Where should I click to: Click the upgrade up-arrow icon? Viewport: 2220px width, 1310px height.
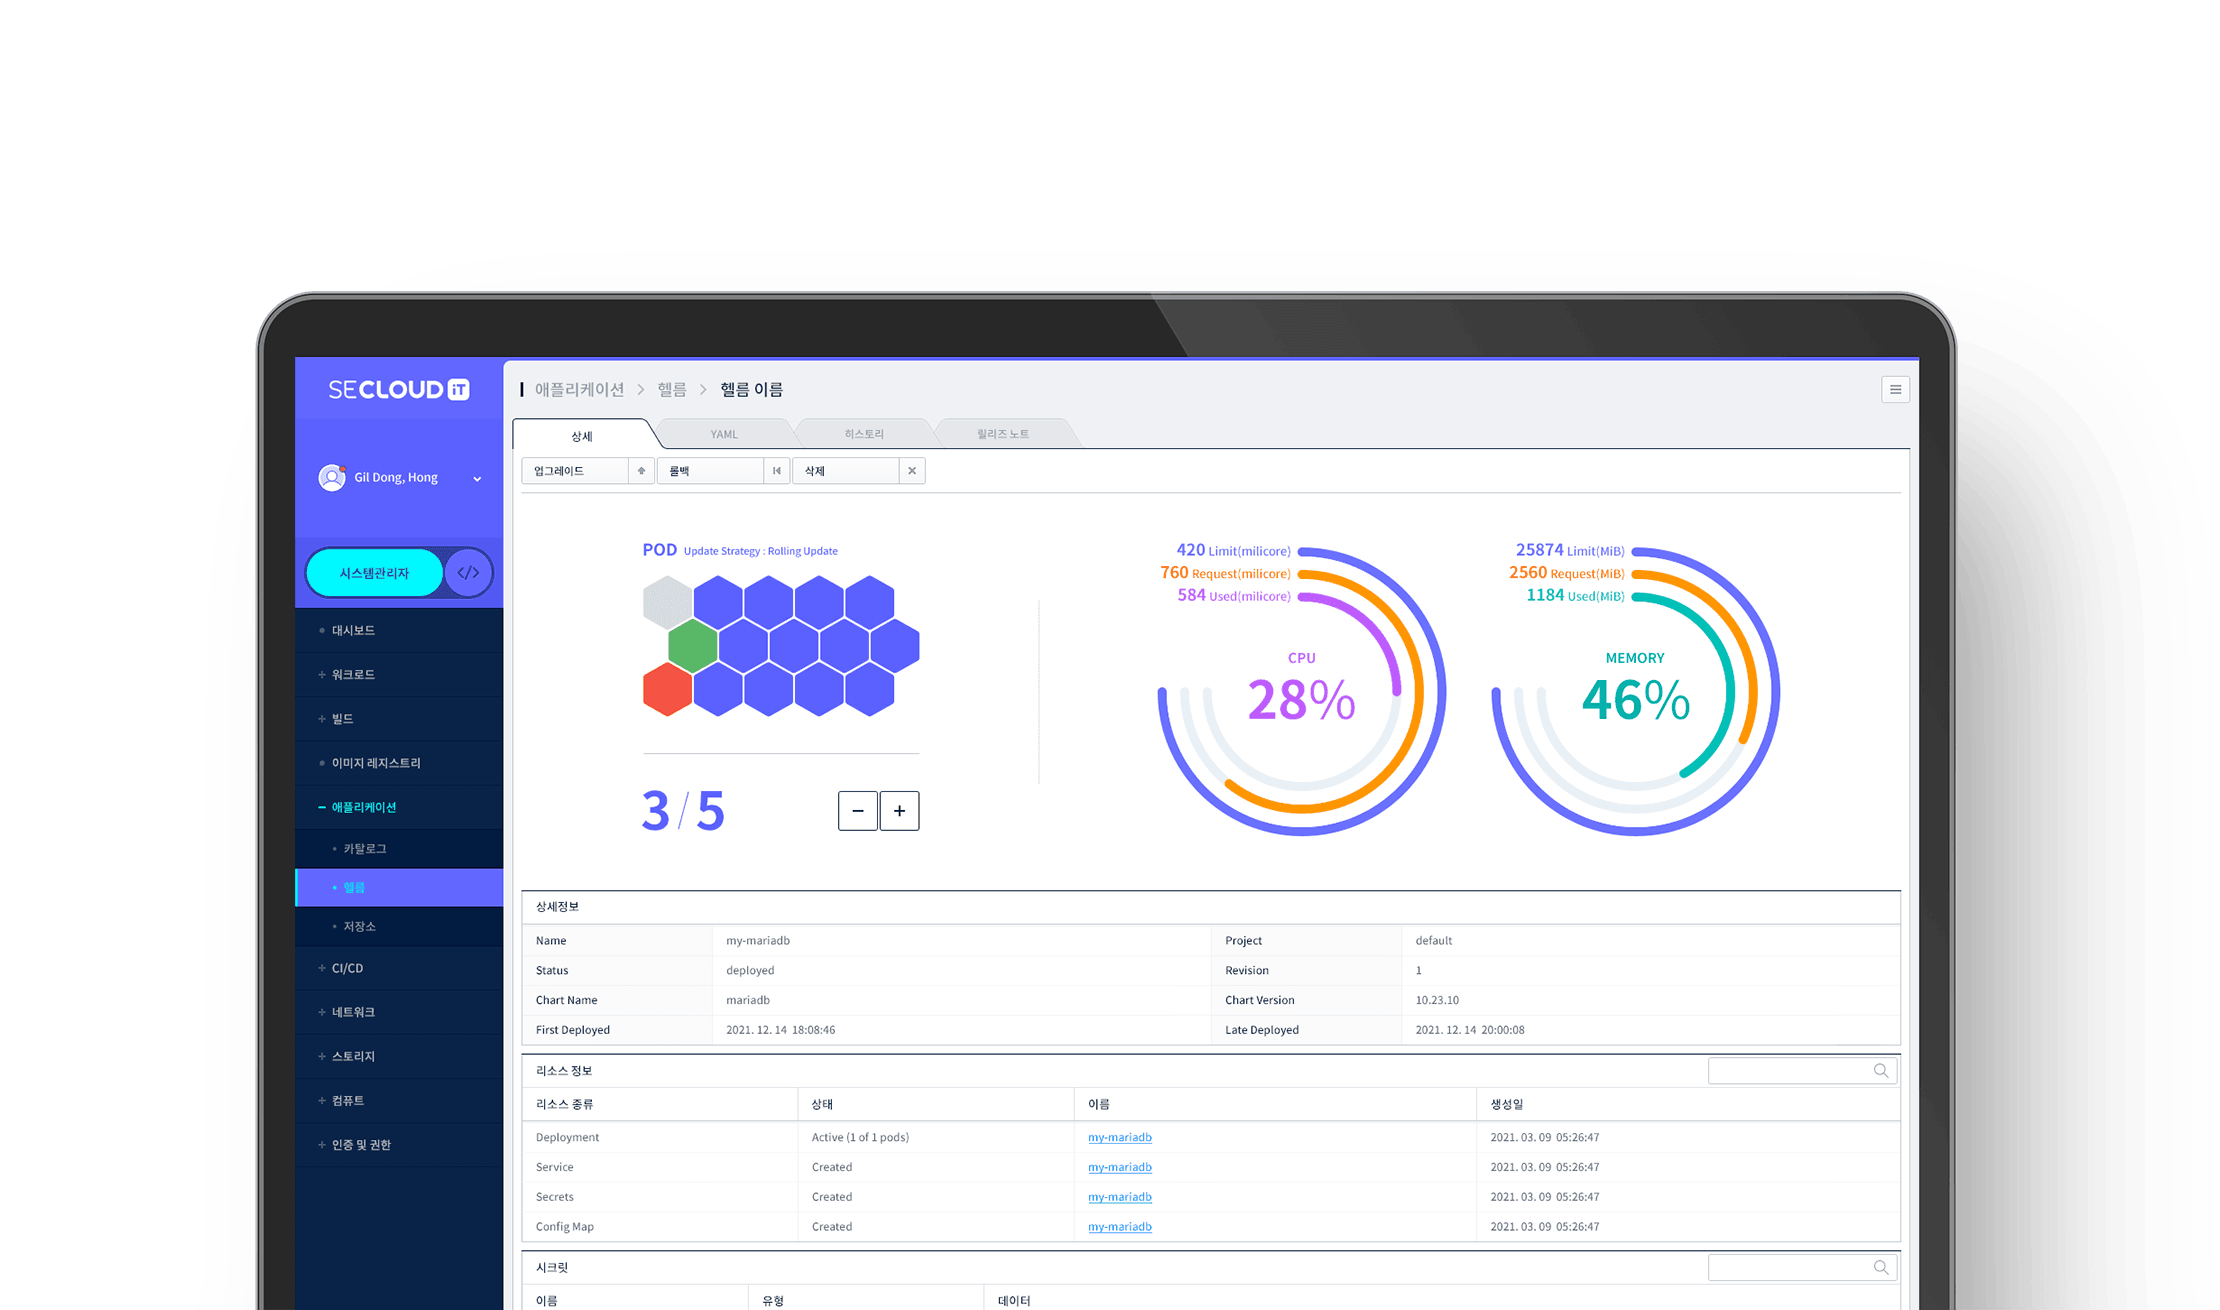641,471
